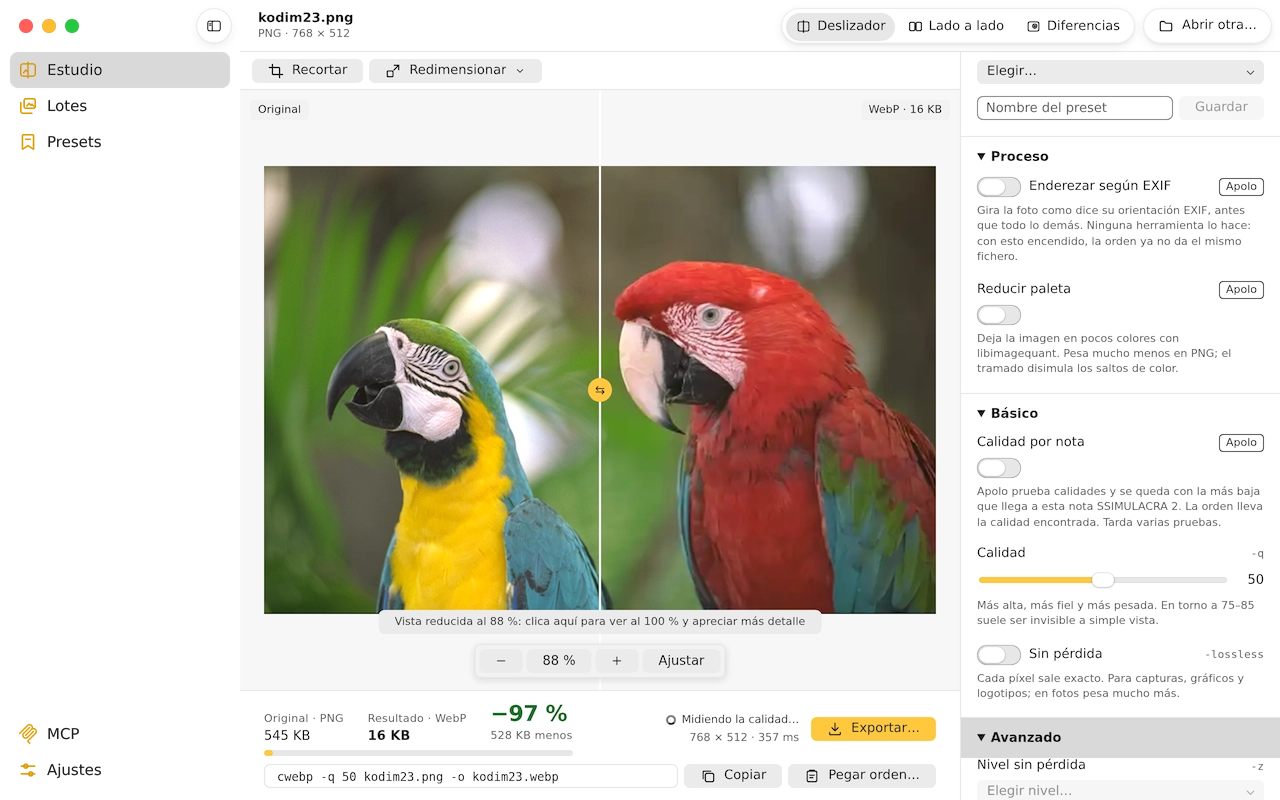
Task: Switch to Diferencias view
Action: pos(1073,26)
